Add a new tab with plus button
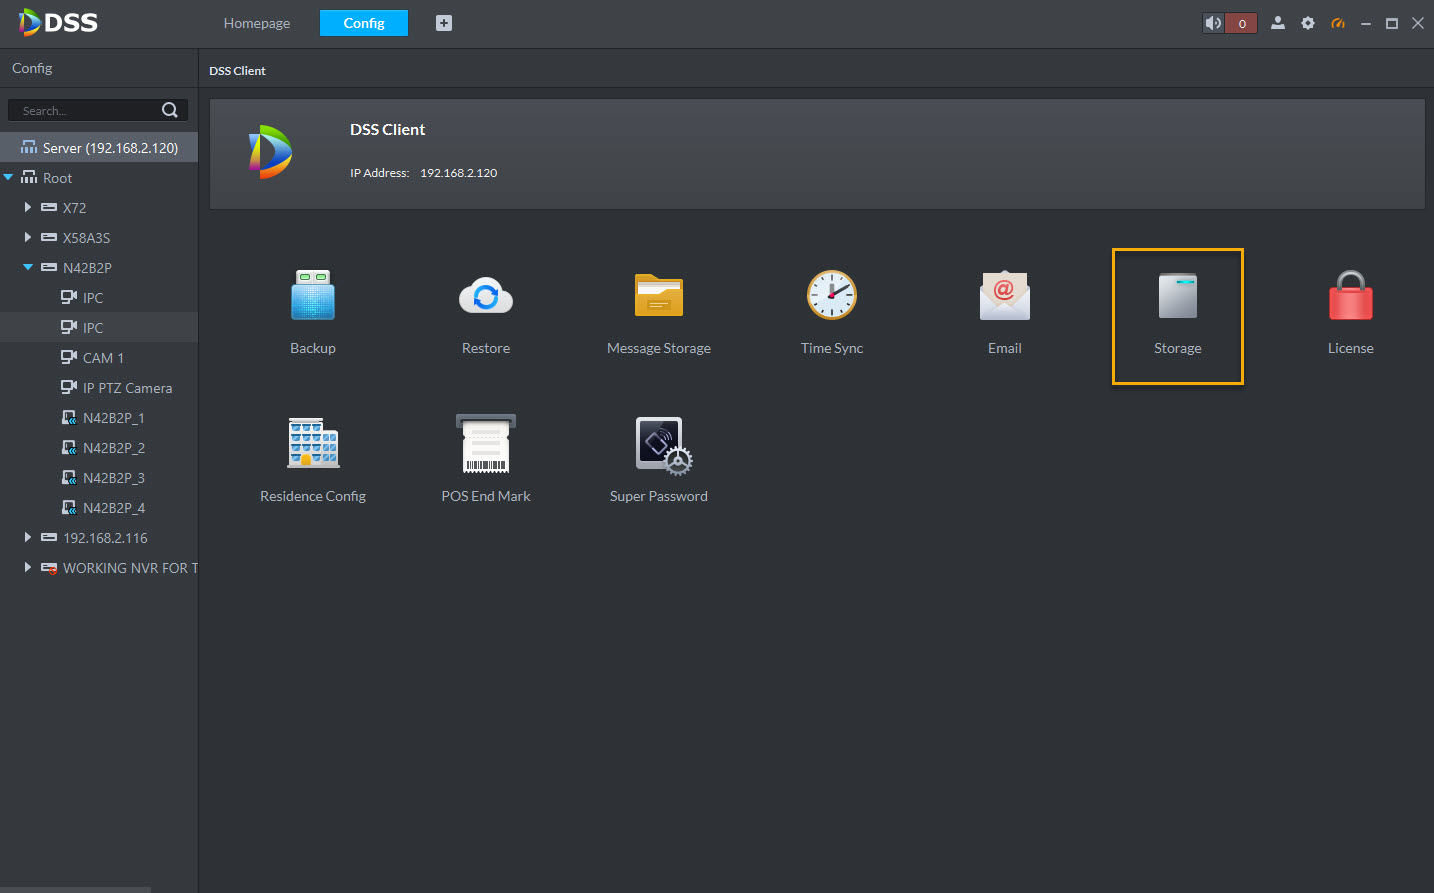This screenshot has height=893, width=1434. point(444,23)
